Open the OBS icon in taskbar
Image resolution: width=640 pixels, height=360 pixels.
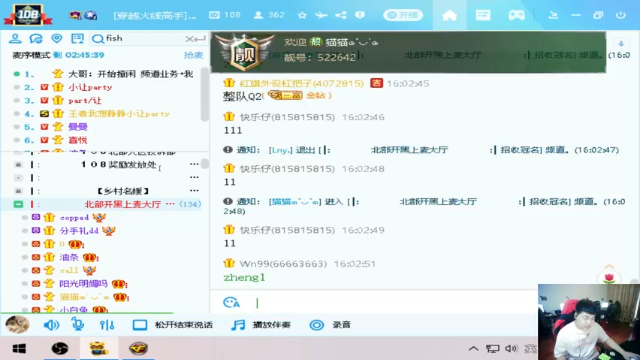coord(60,349)
